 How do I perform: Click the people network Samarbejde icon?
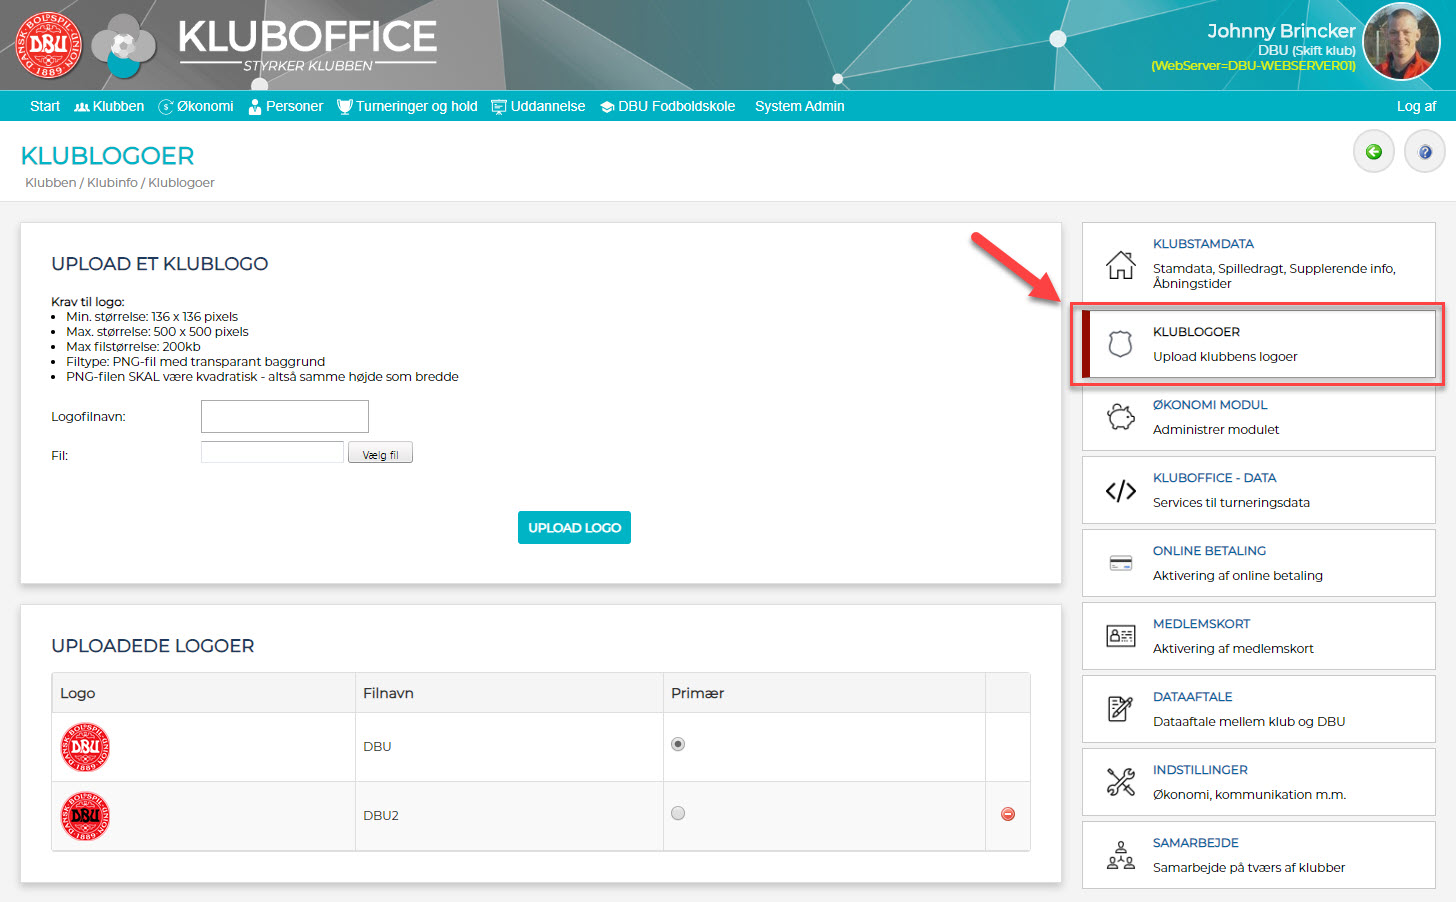pos(1121,855)
